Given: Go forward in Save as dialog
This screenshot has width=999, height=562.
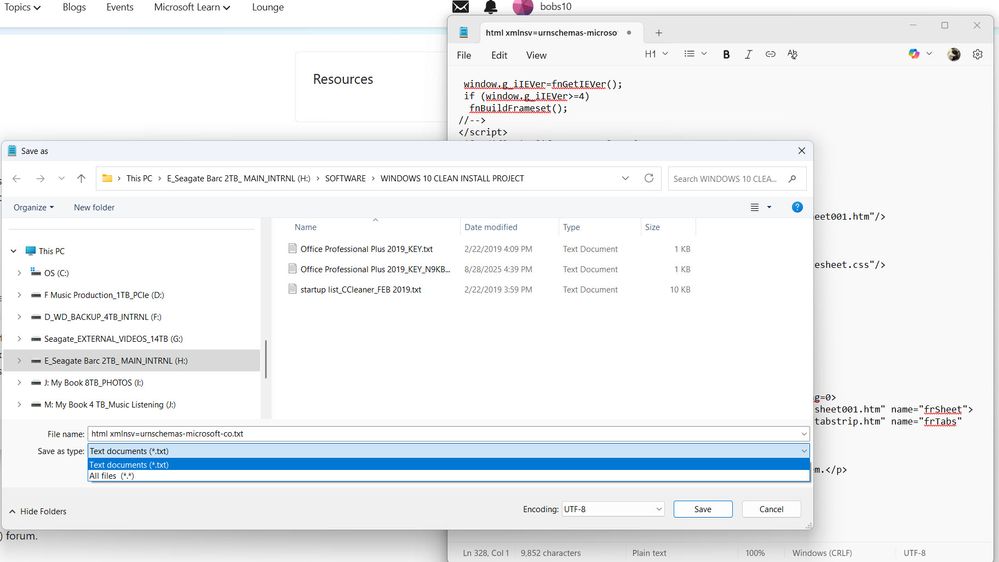Looking at the screenshot, I should 40,178.
